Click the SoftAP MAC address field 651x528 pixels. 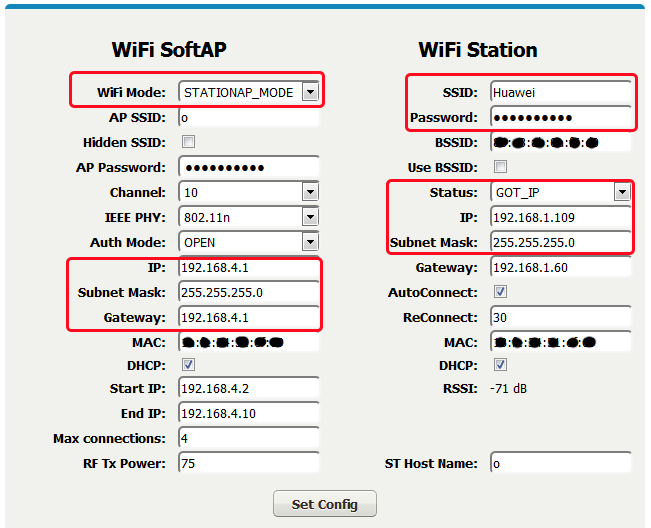249,342
